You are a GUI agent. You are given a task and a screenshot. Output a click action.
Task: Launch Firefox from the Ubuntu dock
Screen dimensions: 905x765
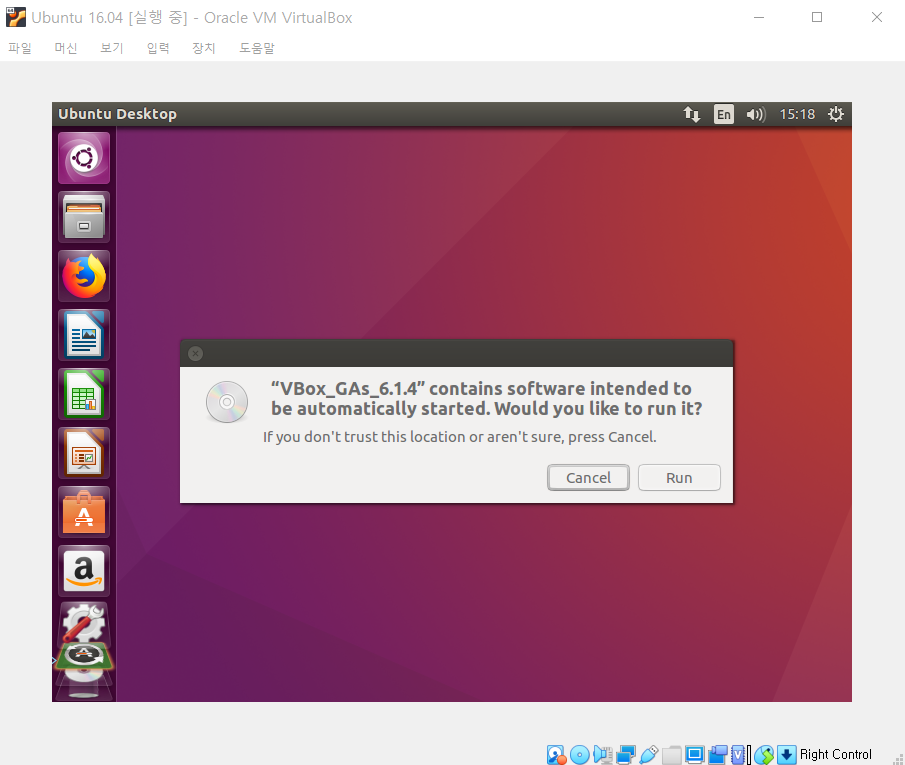click(x=84, y=276)
